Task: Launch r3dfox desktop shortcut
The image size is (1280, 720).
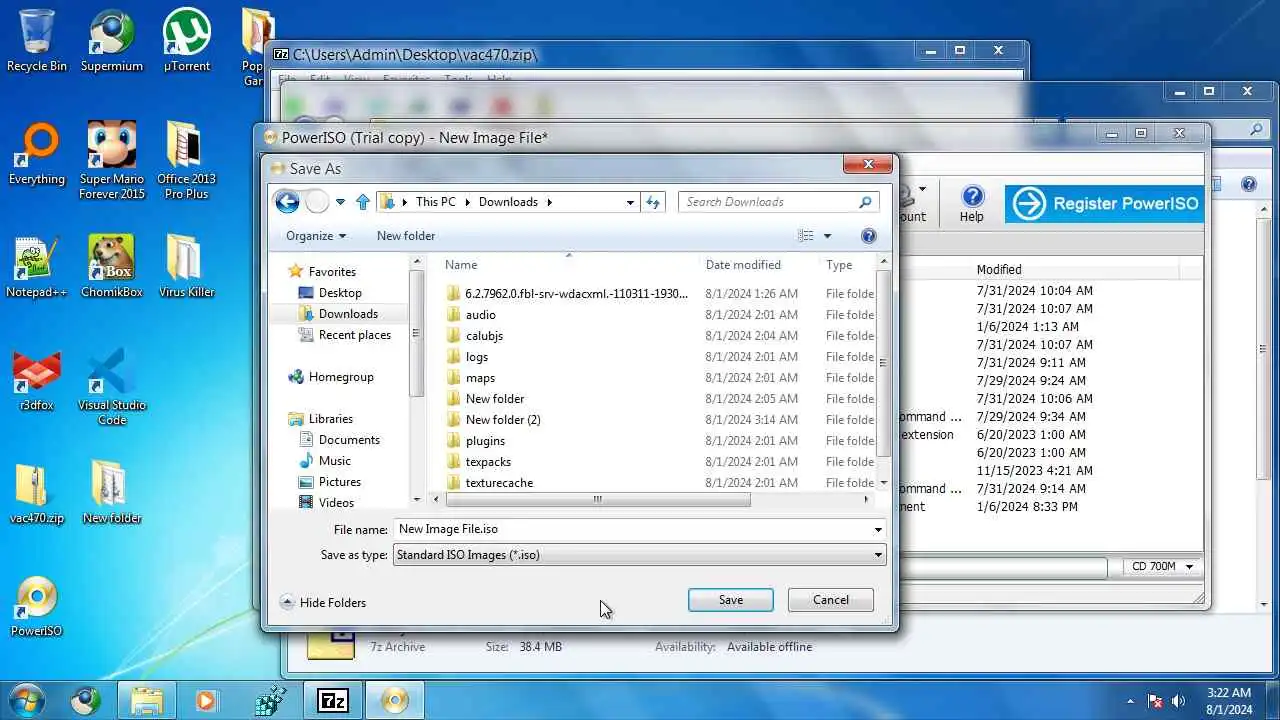Action: click(37, 381)
